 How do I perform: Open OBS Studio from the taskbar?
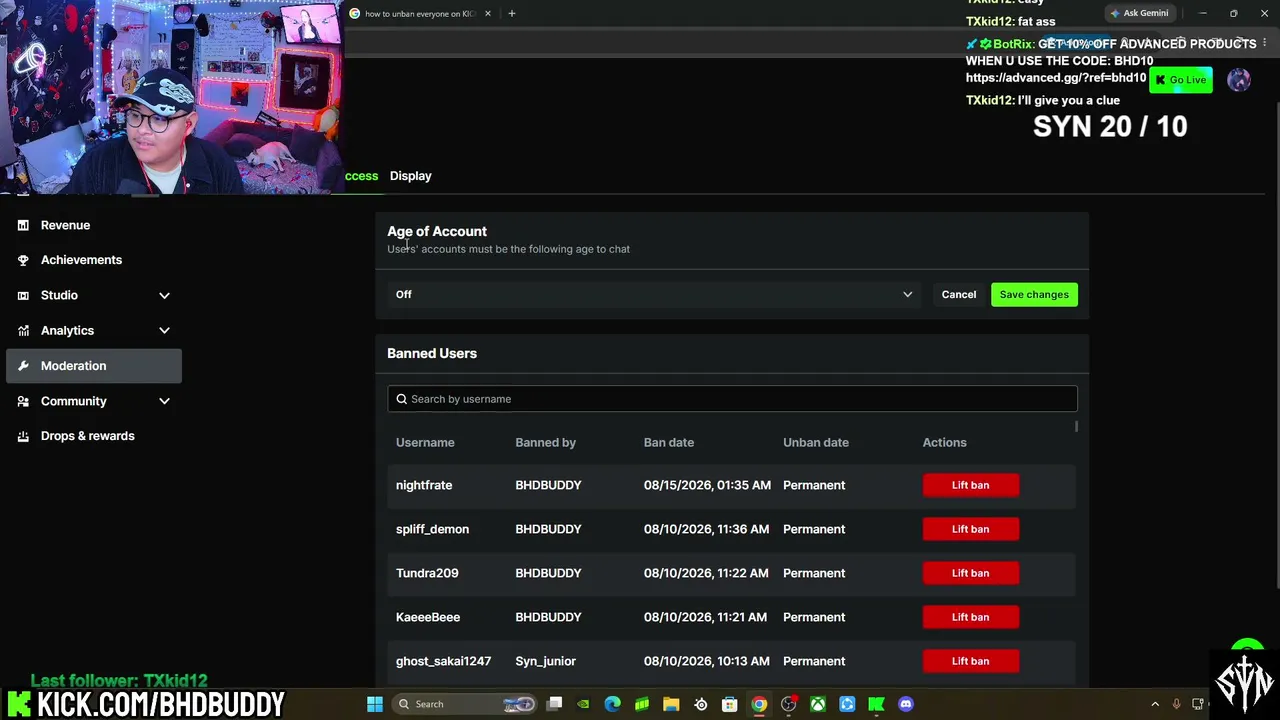point(788,704)
